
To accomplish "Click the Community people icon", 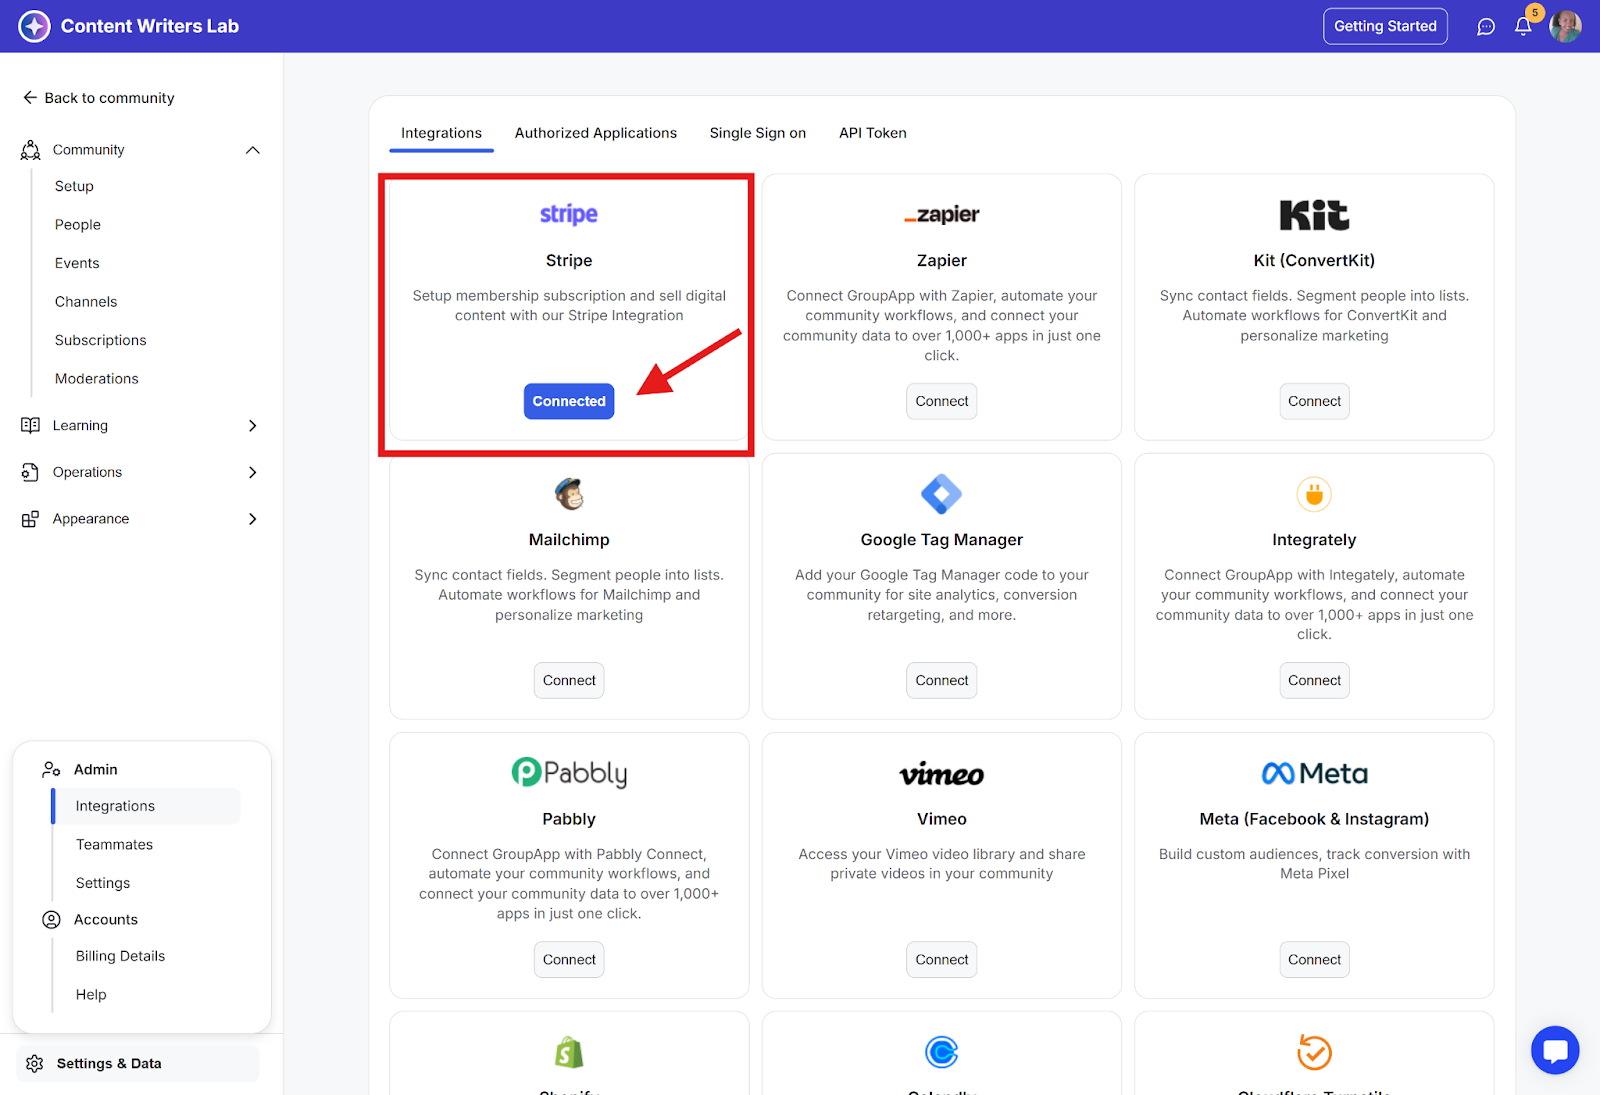I will coord(31,150).
